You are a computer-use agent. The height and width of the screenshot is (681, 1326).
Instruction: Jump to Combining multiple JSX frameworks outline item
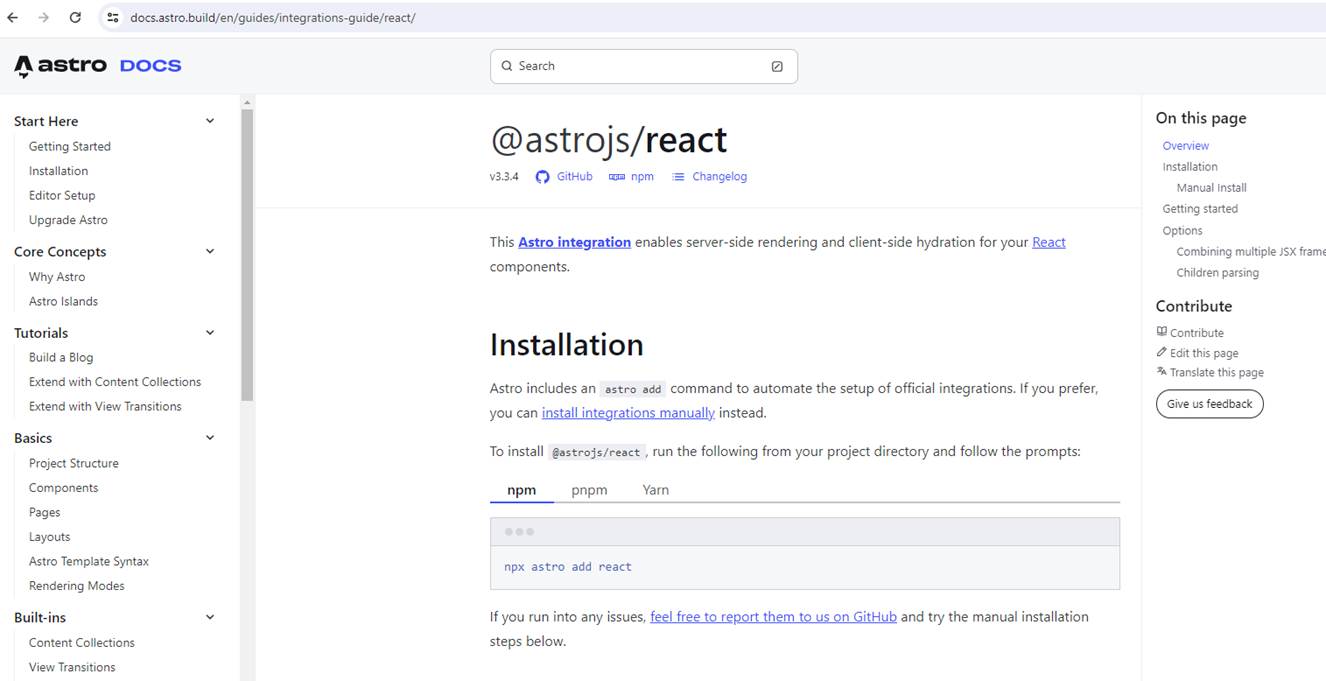pyautogui.click(x=1251, y=252)
